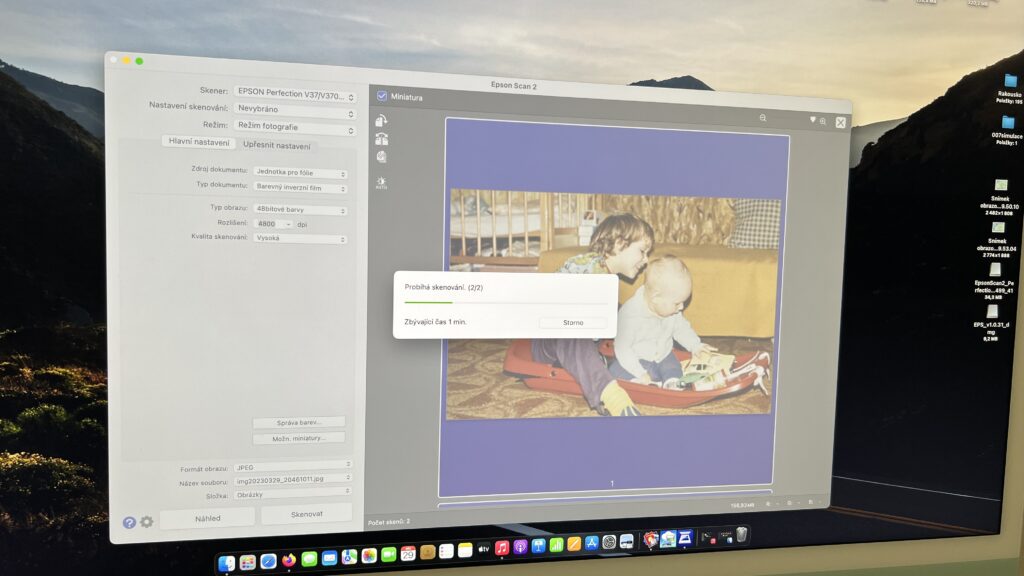Image resolution: width=1024 pixels, height=576 pixels.
Task: Uncheck the Miniatura checkbox
Action: pos(382,96)
